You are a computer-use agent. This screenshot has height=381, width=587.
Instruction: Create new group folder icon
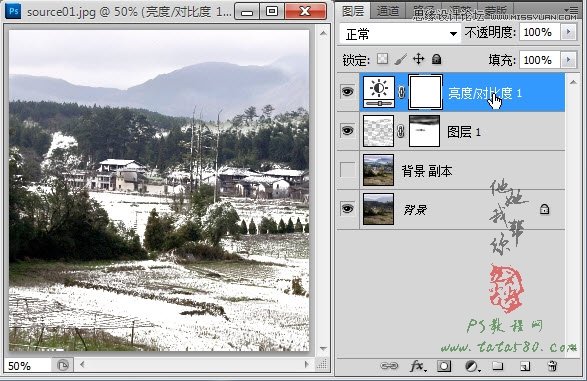498,366
